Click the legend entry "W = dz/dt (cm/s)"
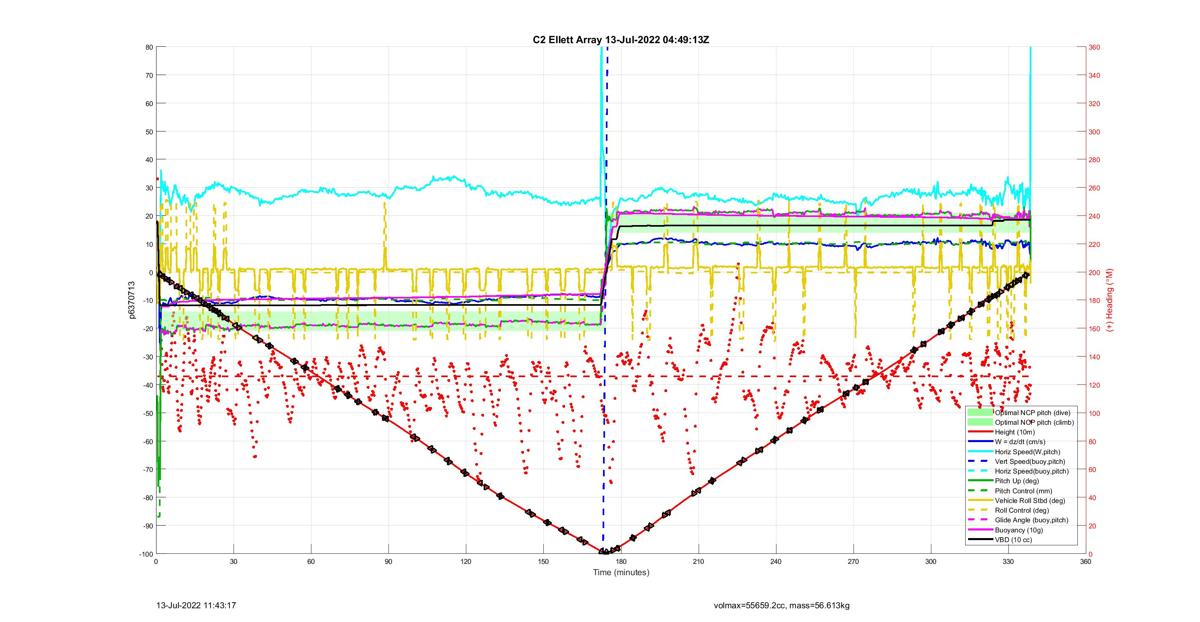Image resolution: width=1200 pixels, height=622 pixels. point(1021,441)
